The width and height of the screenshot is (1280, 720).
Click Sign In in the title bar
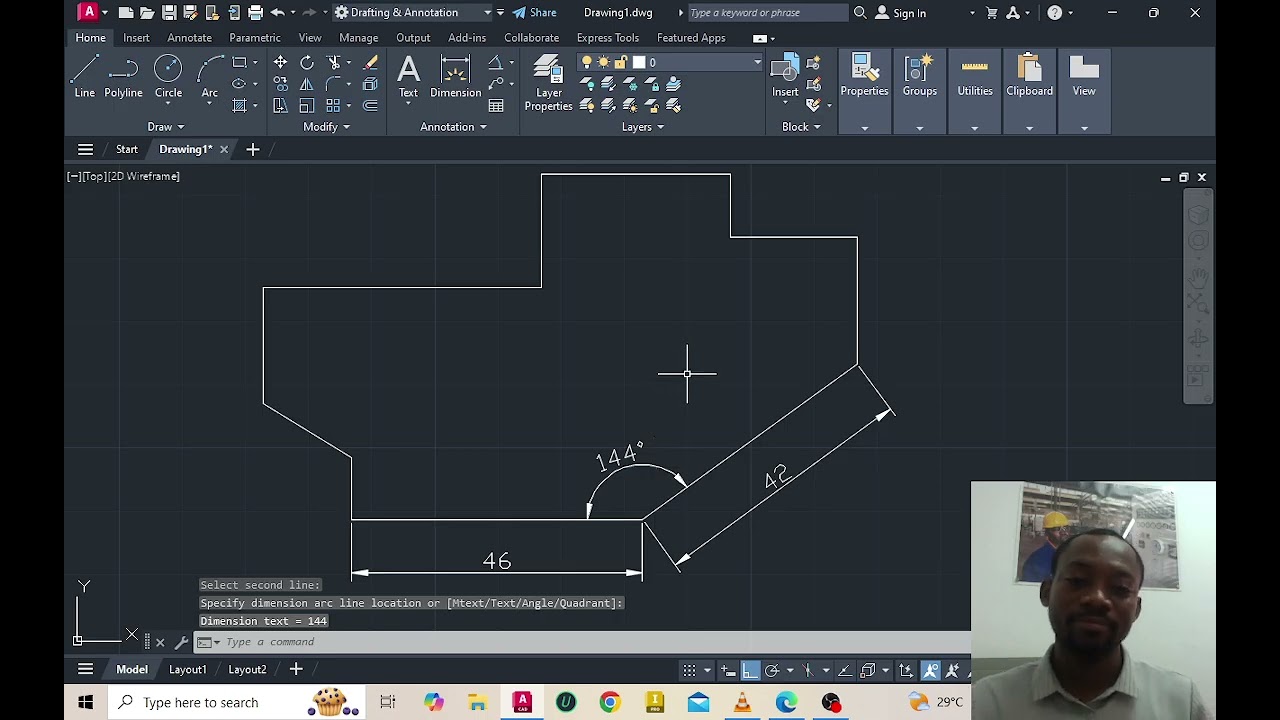[x=899, y=12]
